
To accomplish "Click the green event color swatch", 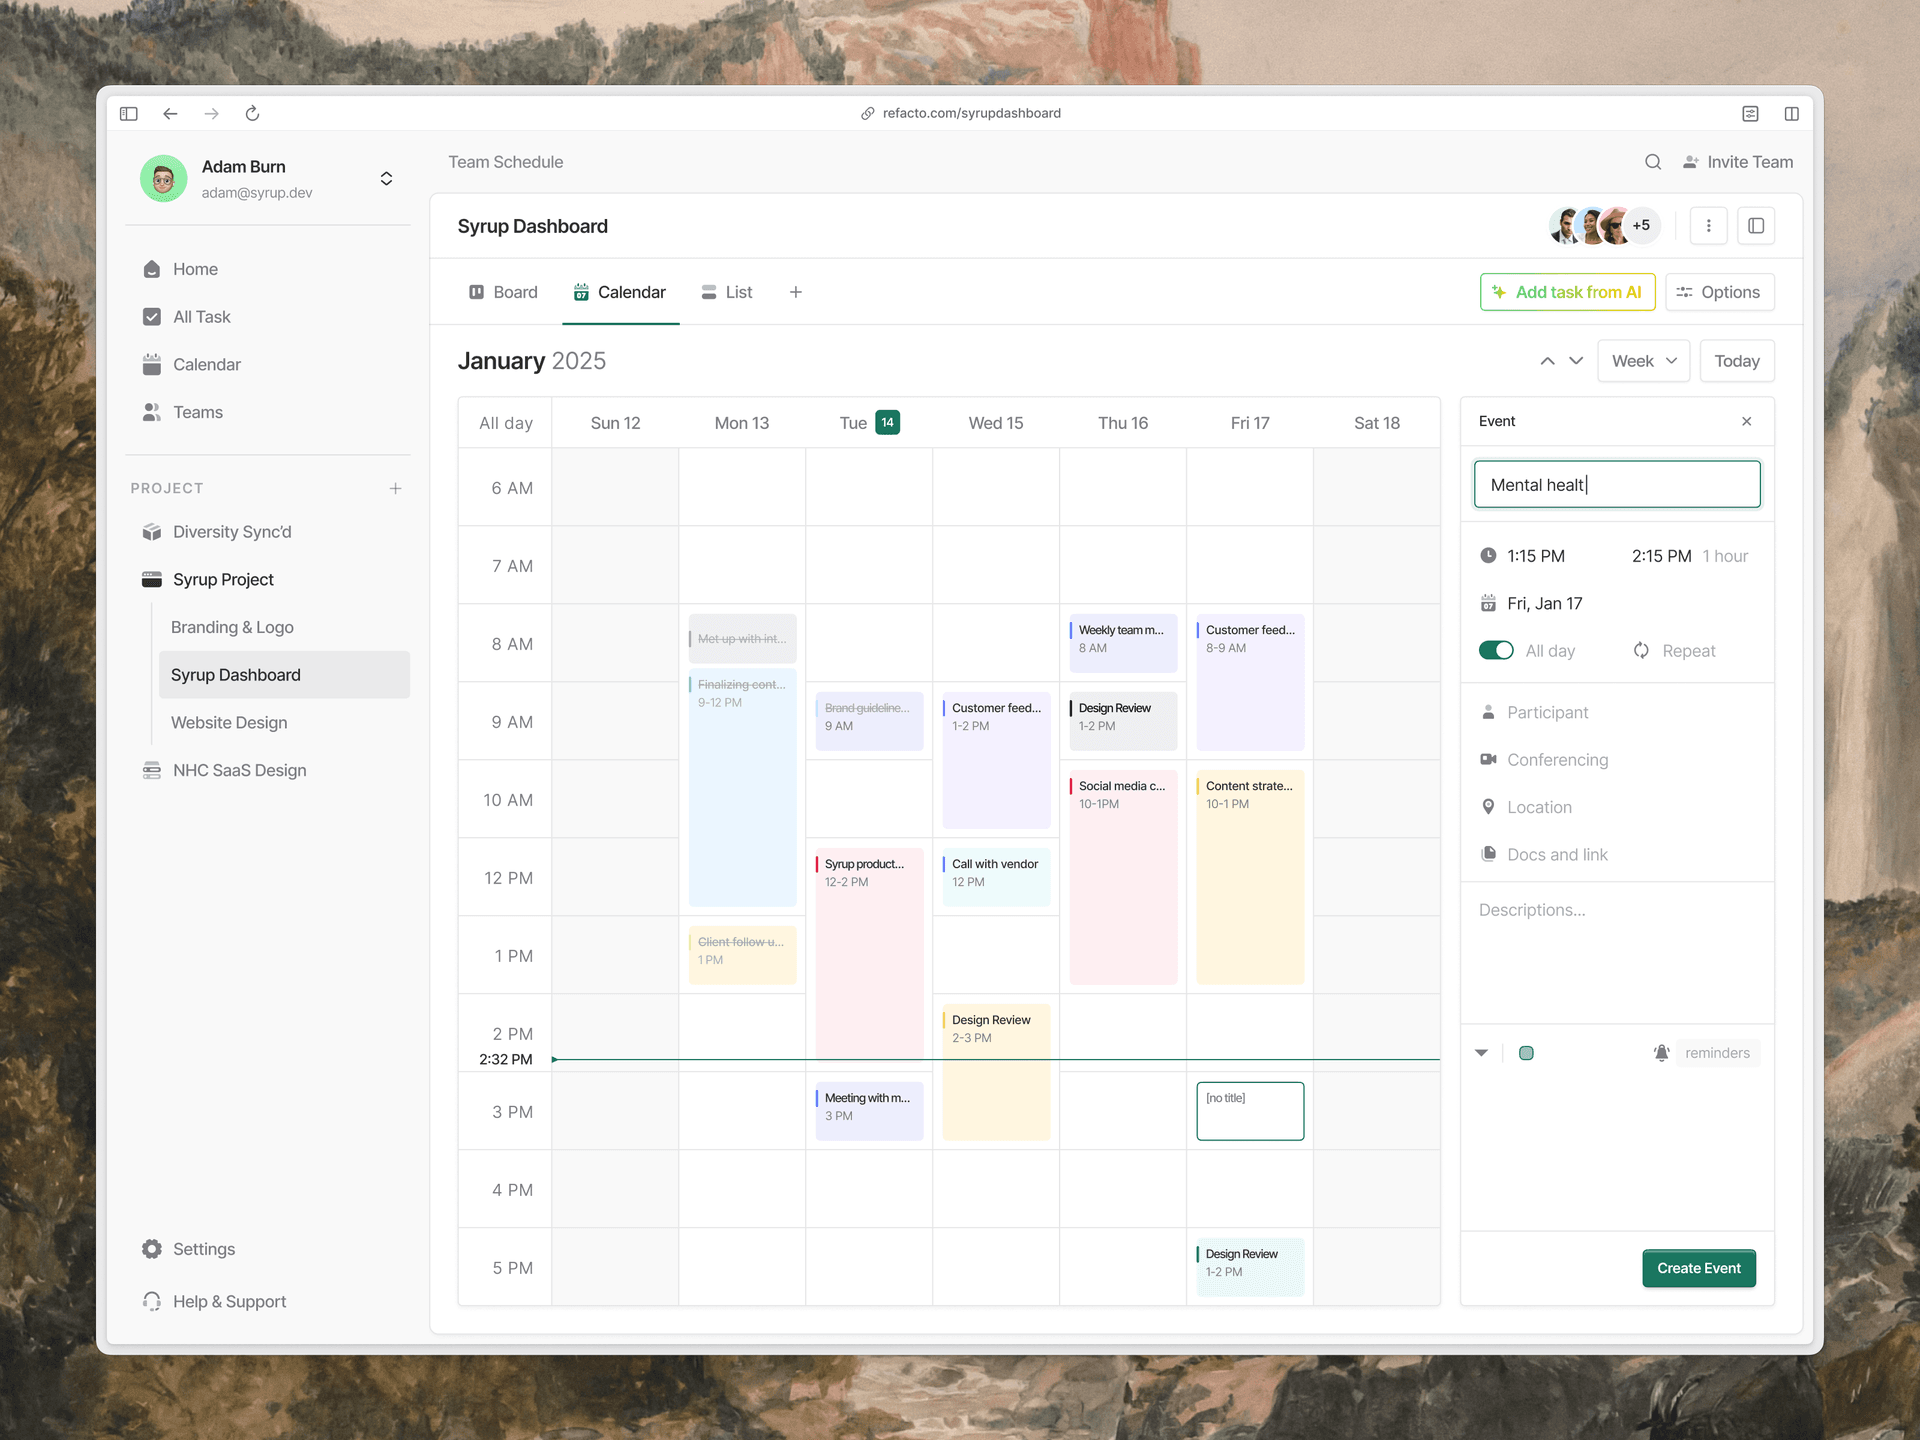I will pos(1526,1053).
